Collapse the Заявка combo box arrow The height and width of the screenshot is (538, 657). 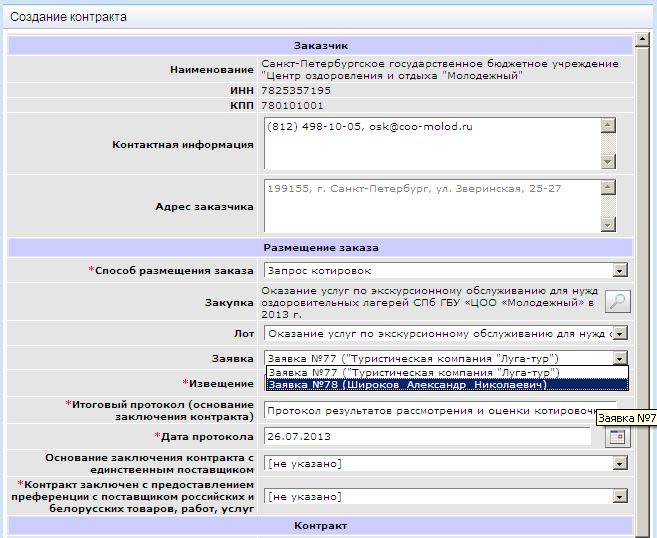point(619,358)
